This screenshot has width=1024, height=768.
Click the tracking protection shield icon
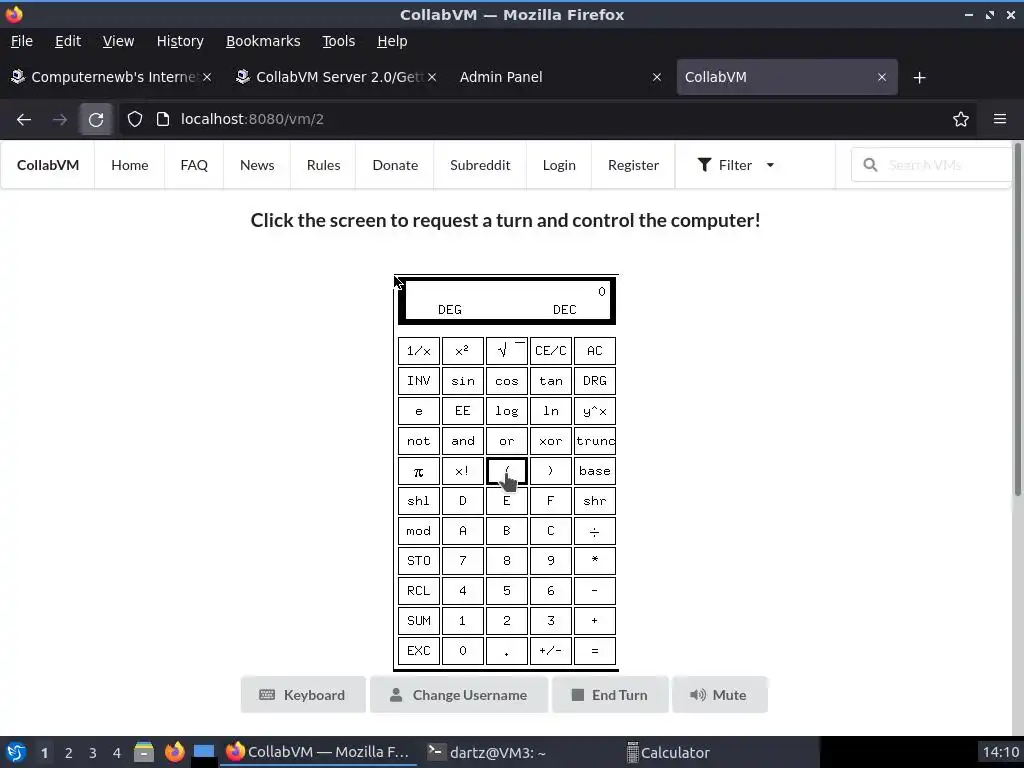click(x=135, y=119)
